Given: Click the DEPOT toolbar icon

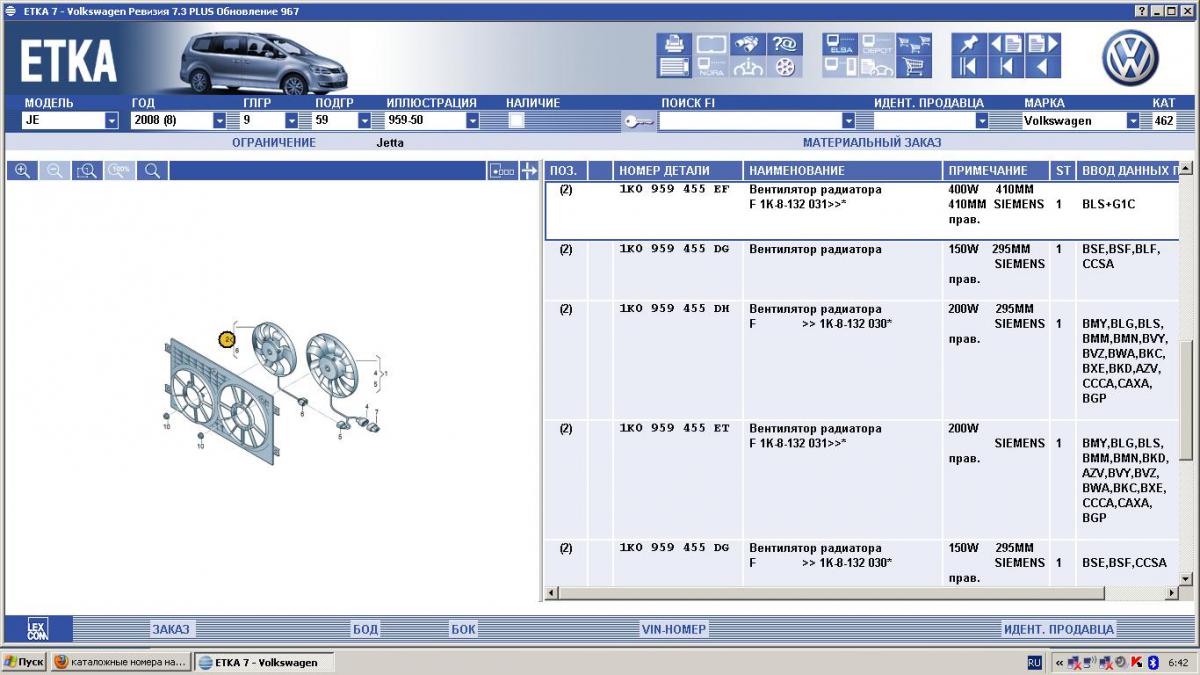Looking at the screenshot, I should tap(877, 44).
